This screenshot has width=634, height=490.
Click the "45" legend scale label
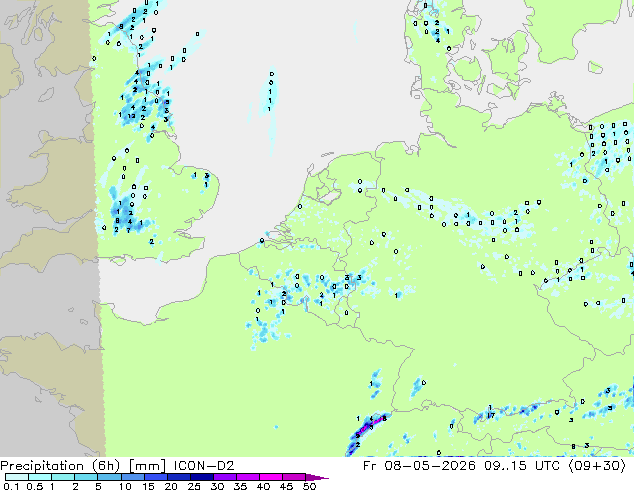tap(286, 486)
